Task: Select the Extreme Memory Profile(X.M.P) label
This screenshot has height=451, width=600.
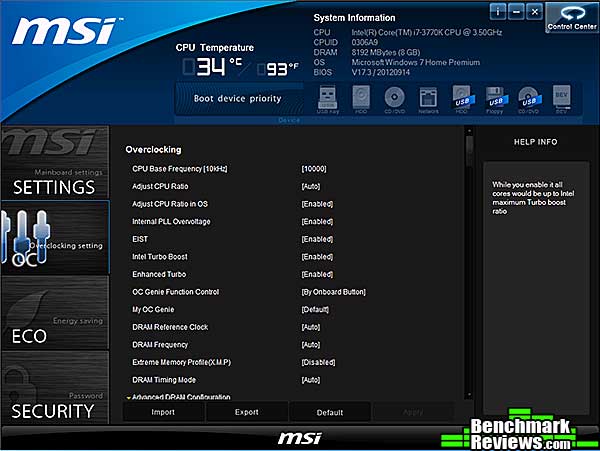Action: [182, 362]
